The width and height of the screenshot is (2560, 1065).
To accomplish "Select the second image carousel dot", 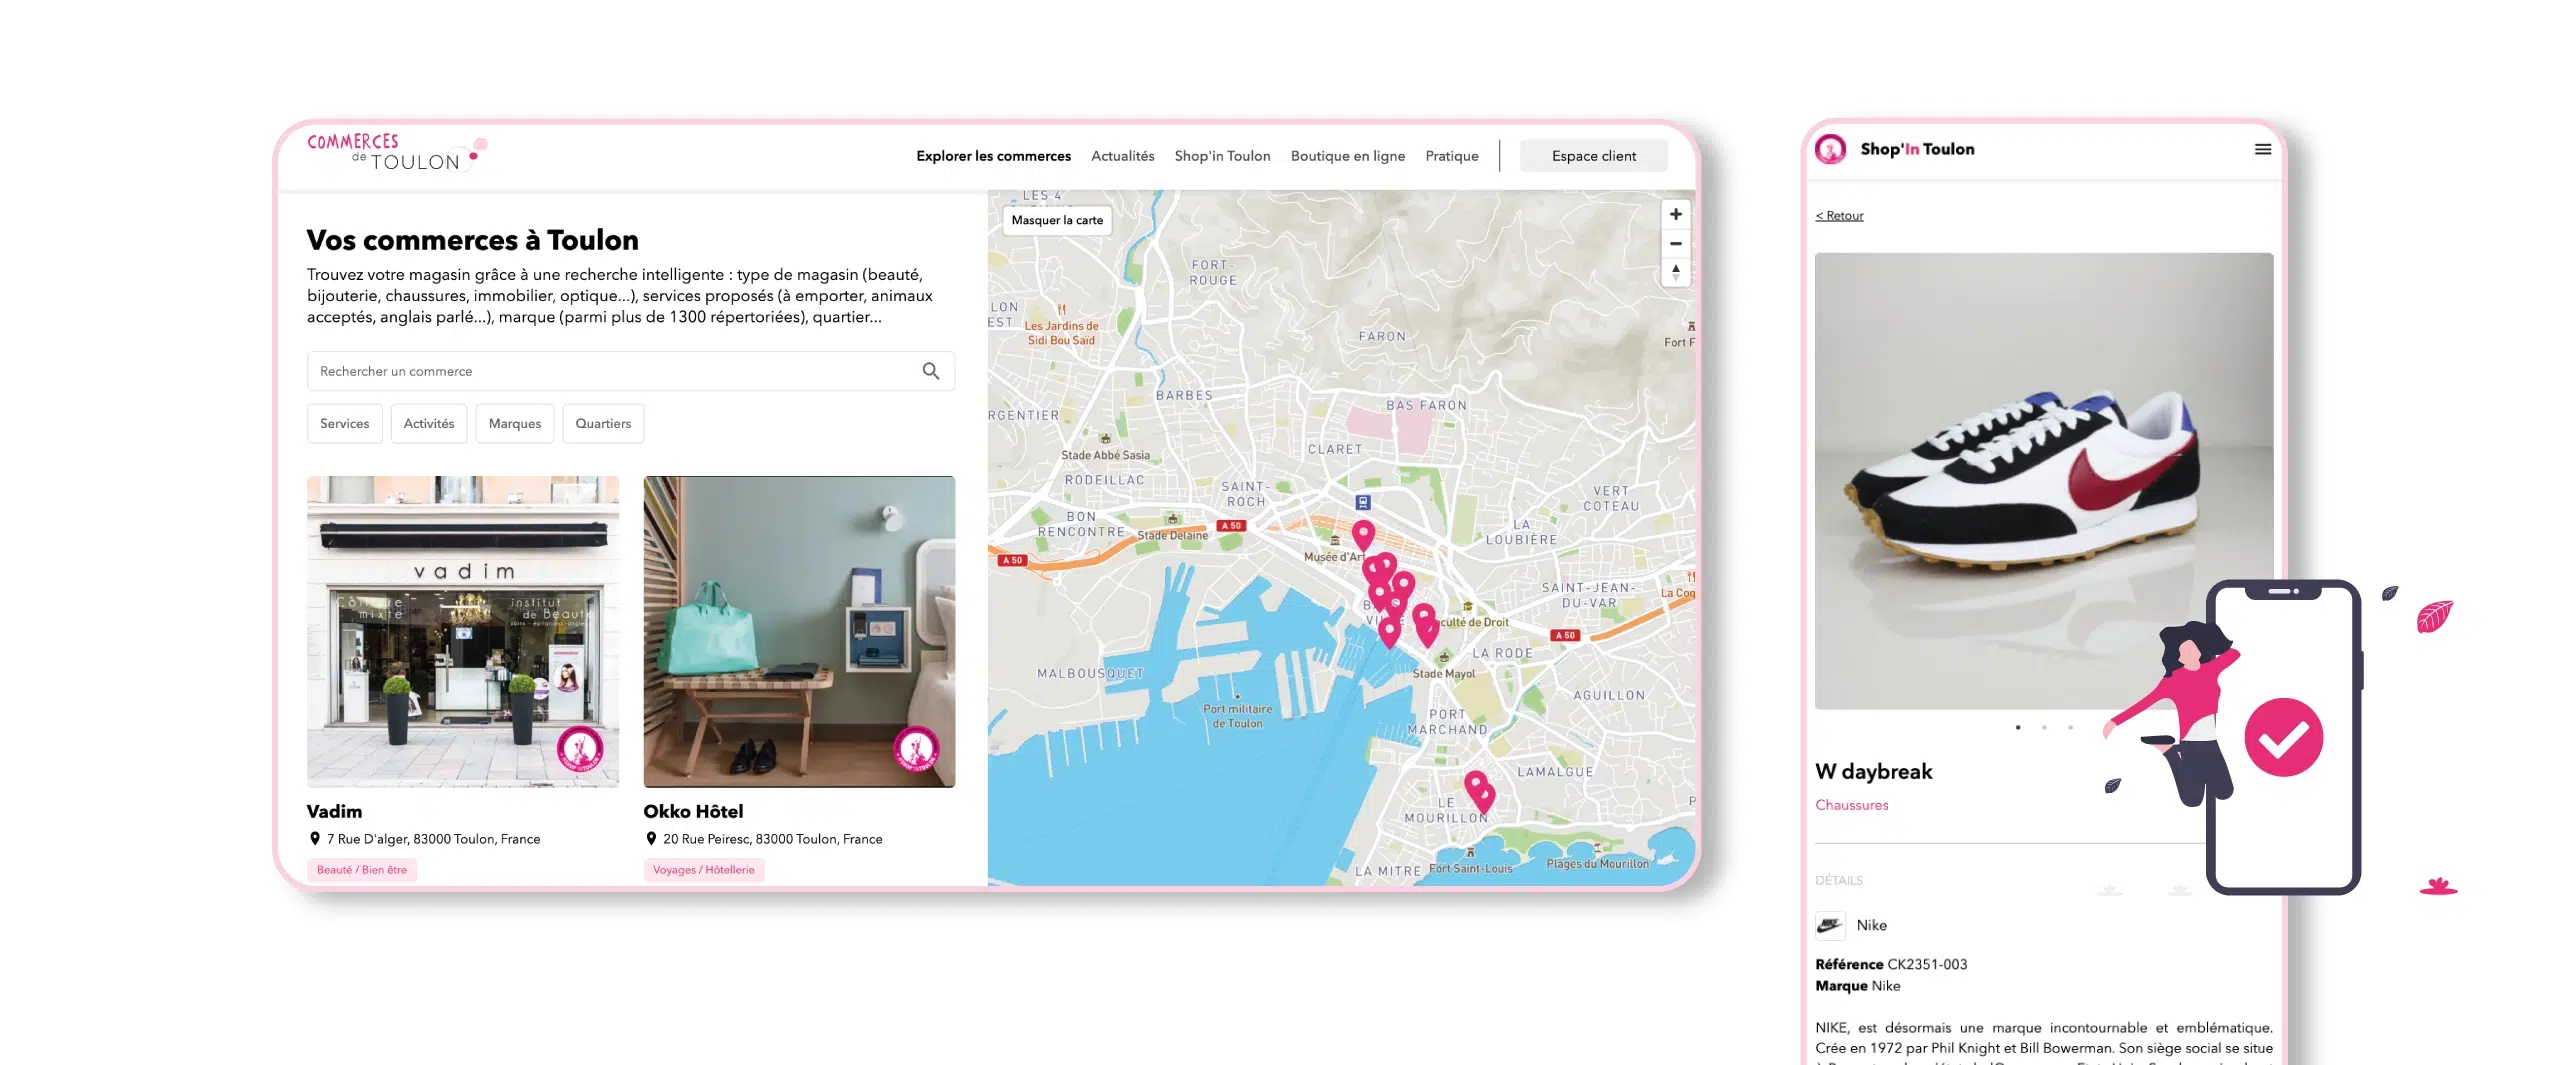I will (x=2044, y=727).
